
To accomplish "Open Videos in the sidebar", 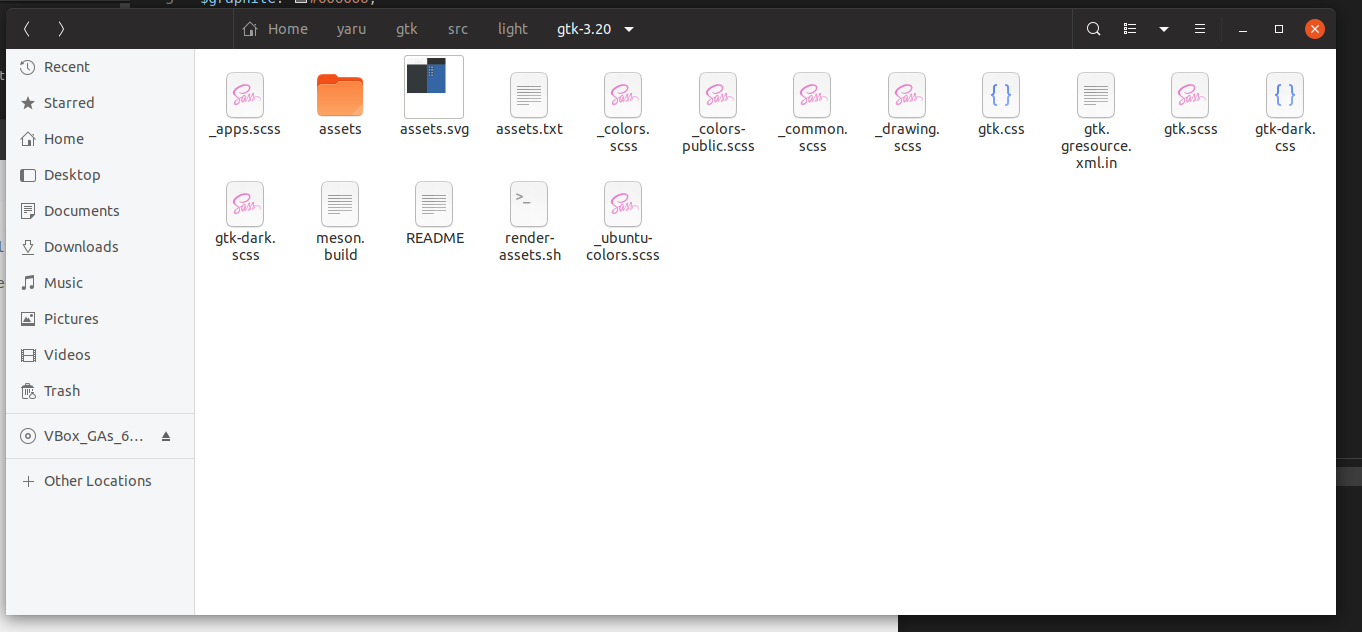I will click(x=100, y=355).
